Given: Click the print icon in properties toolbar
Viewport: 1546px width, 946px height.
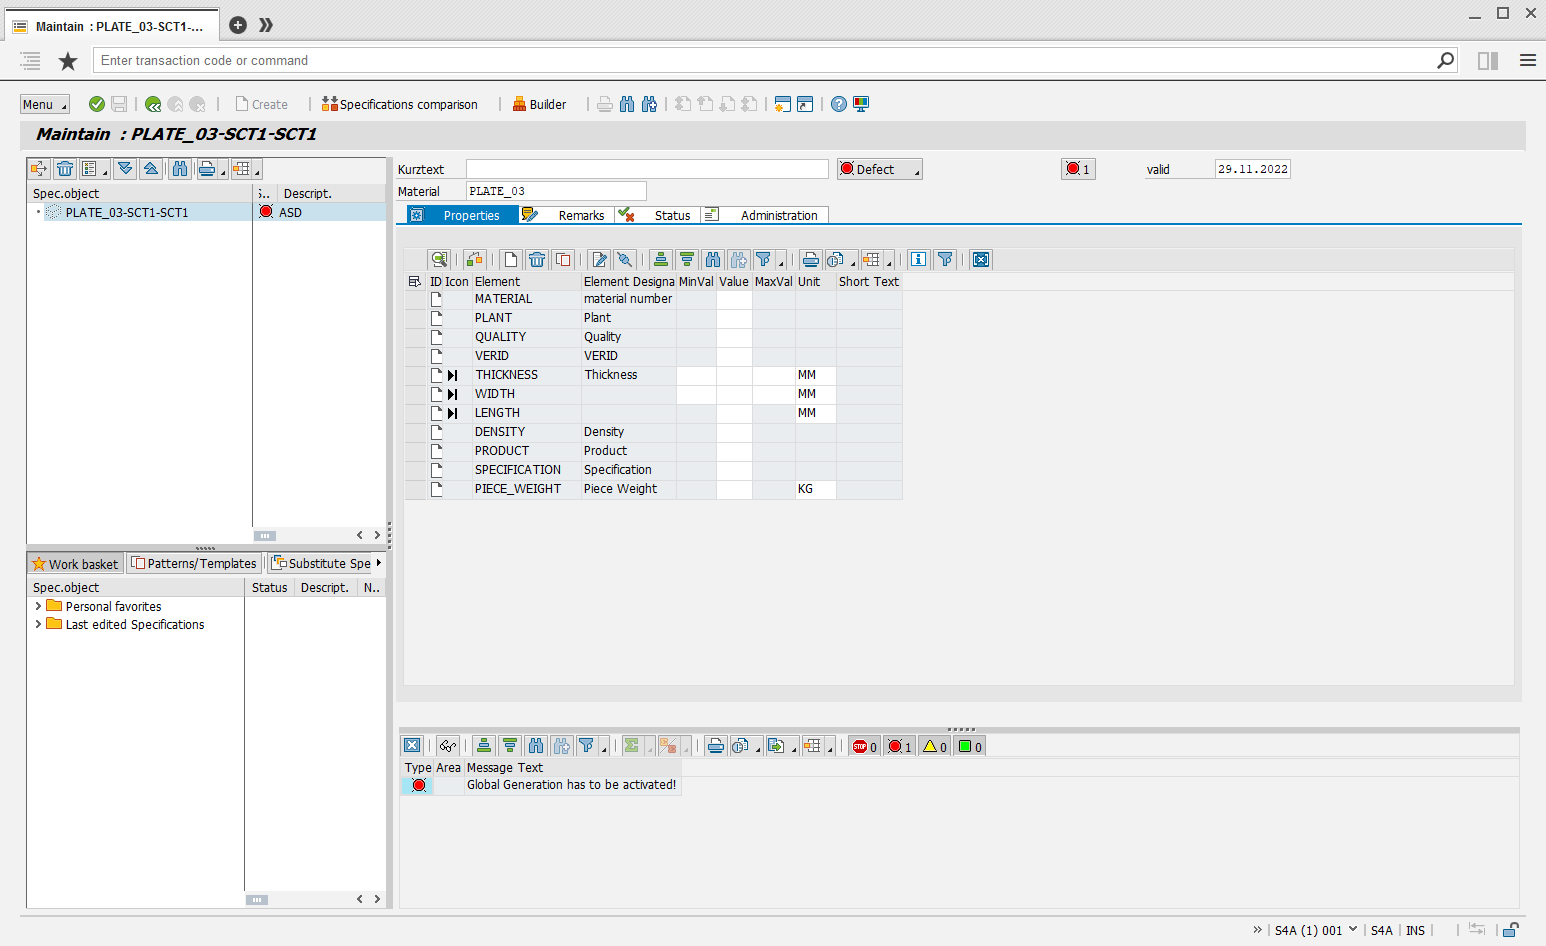Looking at the screenshot, I should coord(810,260).
